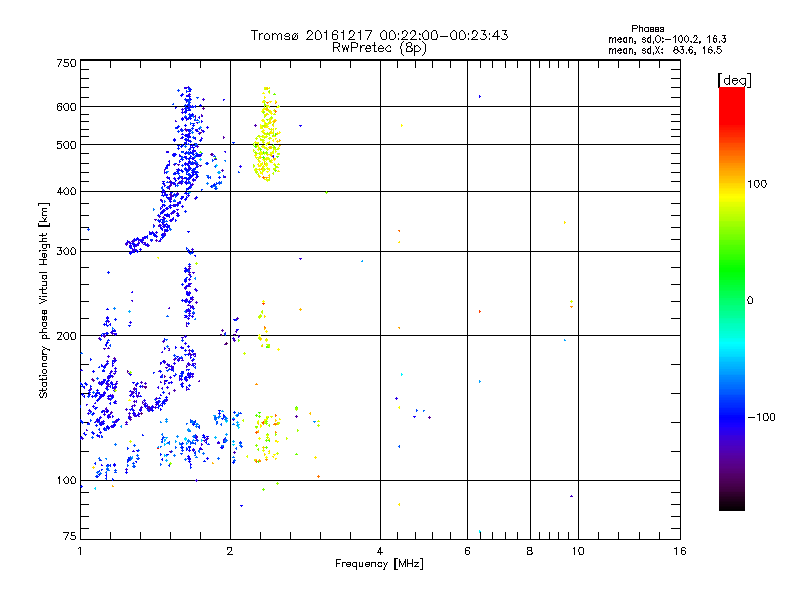Click the y-axis tick "750"

pos(66,63)
